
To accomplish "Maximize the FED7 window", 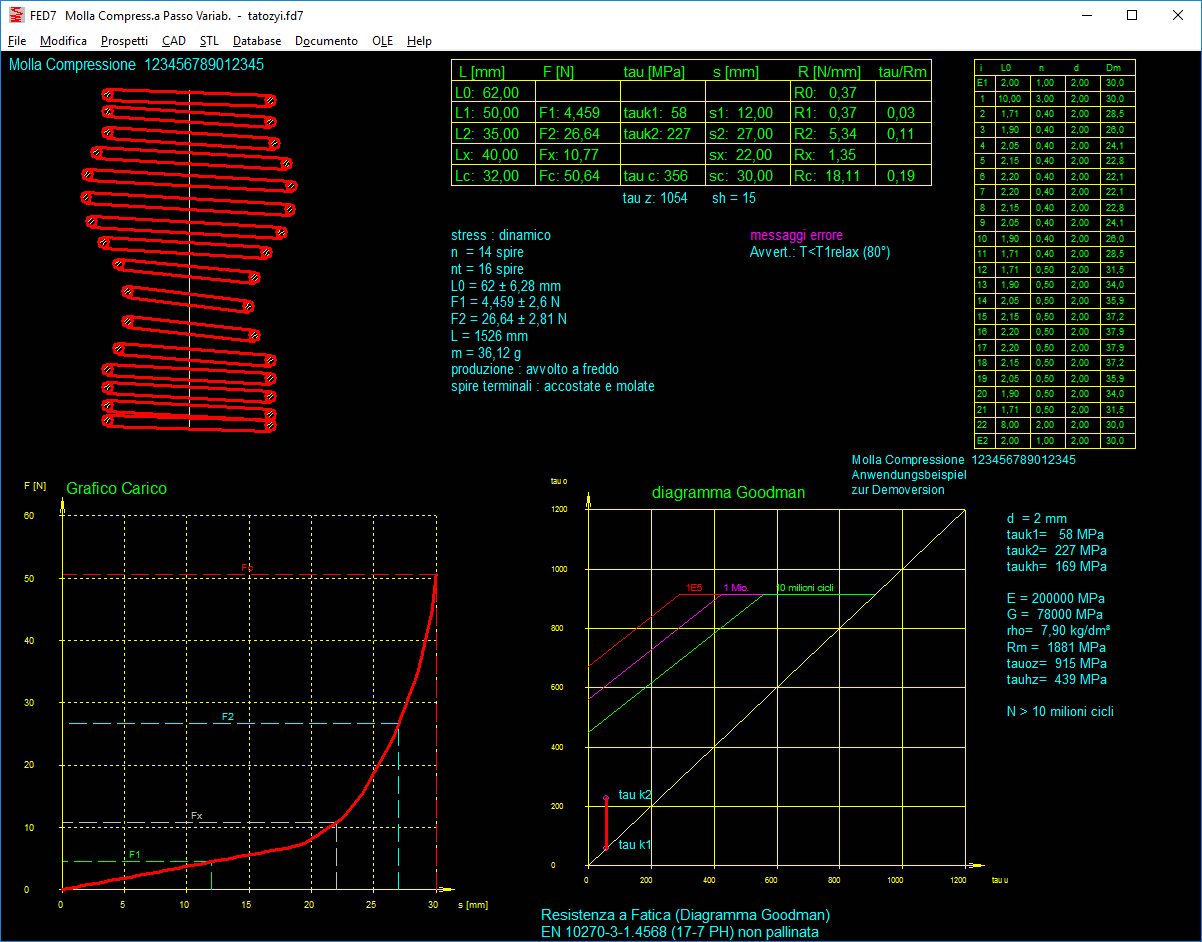I will (1132, 15).
